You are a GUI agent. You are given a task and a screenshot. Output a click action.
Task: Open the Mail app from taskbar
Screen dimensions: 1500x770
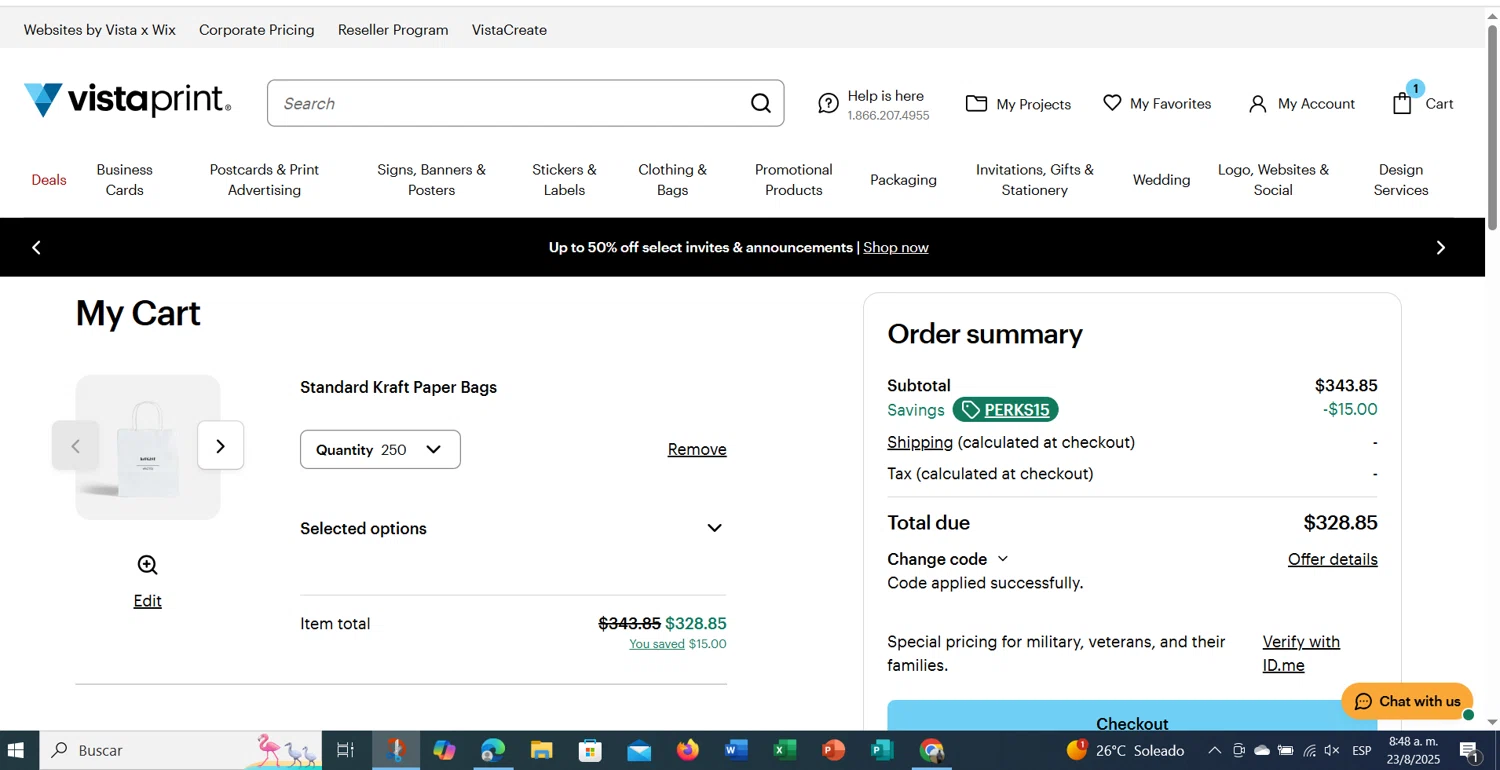(639, 750)
